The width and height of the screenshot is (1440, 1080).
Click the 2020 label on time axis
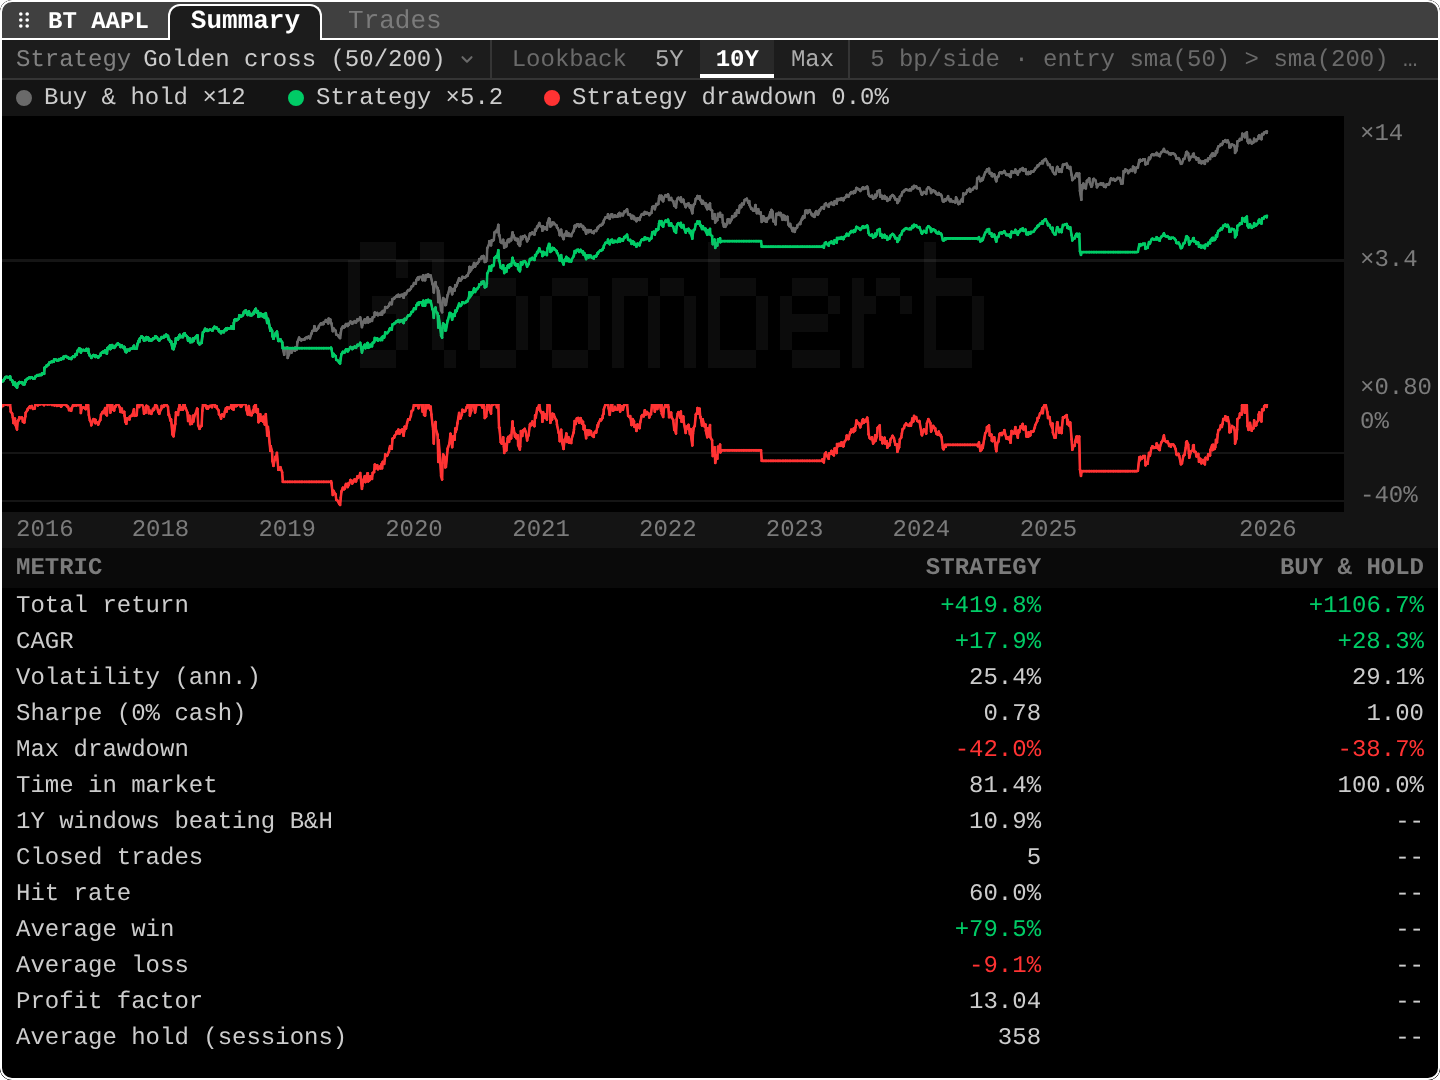pyautogui.click(x=414, y=529)
